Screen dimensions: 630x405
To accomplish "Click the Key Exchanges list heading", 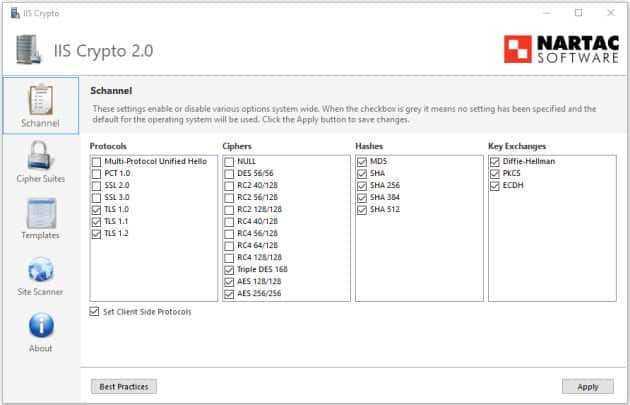I will pyautogui.click(x=517, y=146).
